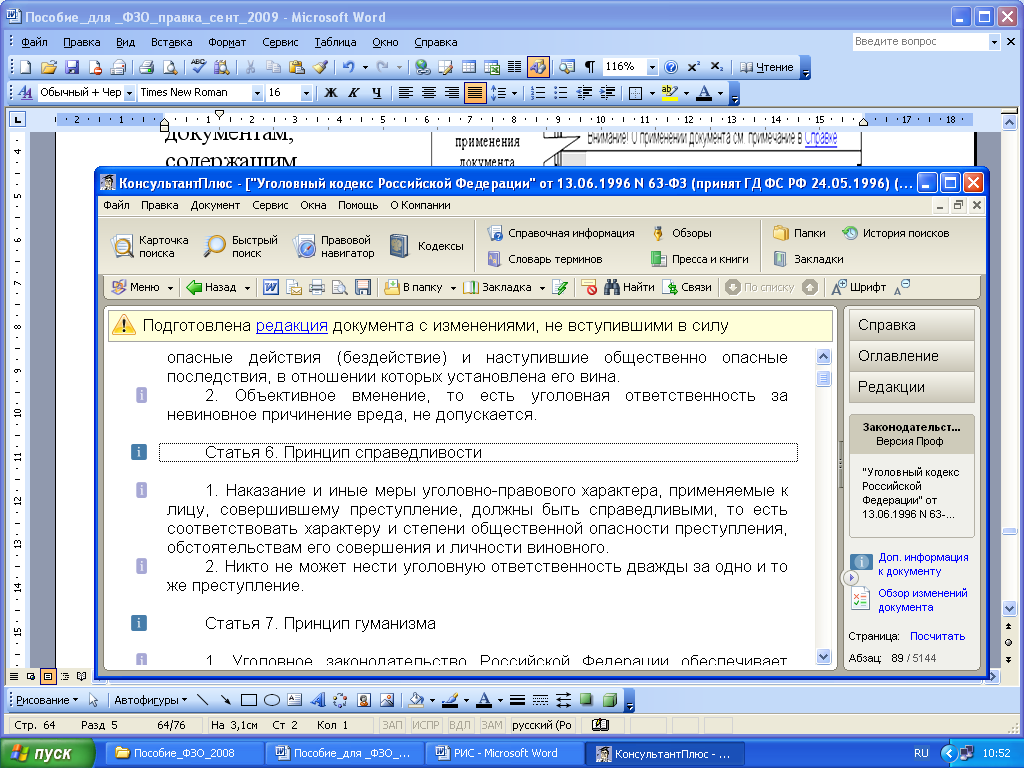Click the print icon in КонсультантПлюс toolbar
Viewport: 1024px width, 768px height.
[x=317, y=287]
